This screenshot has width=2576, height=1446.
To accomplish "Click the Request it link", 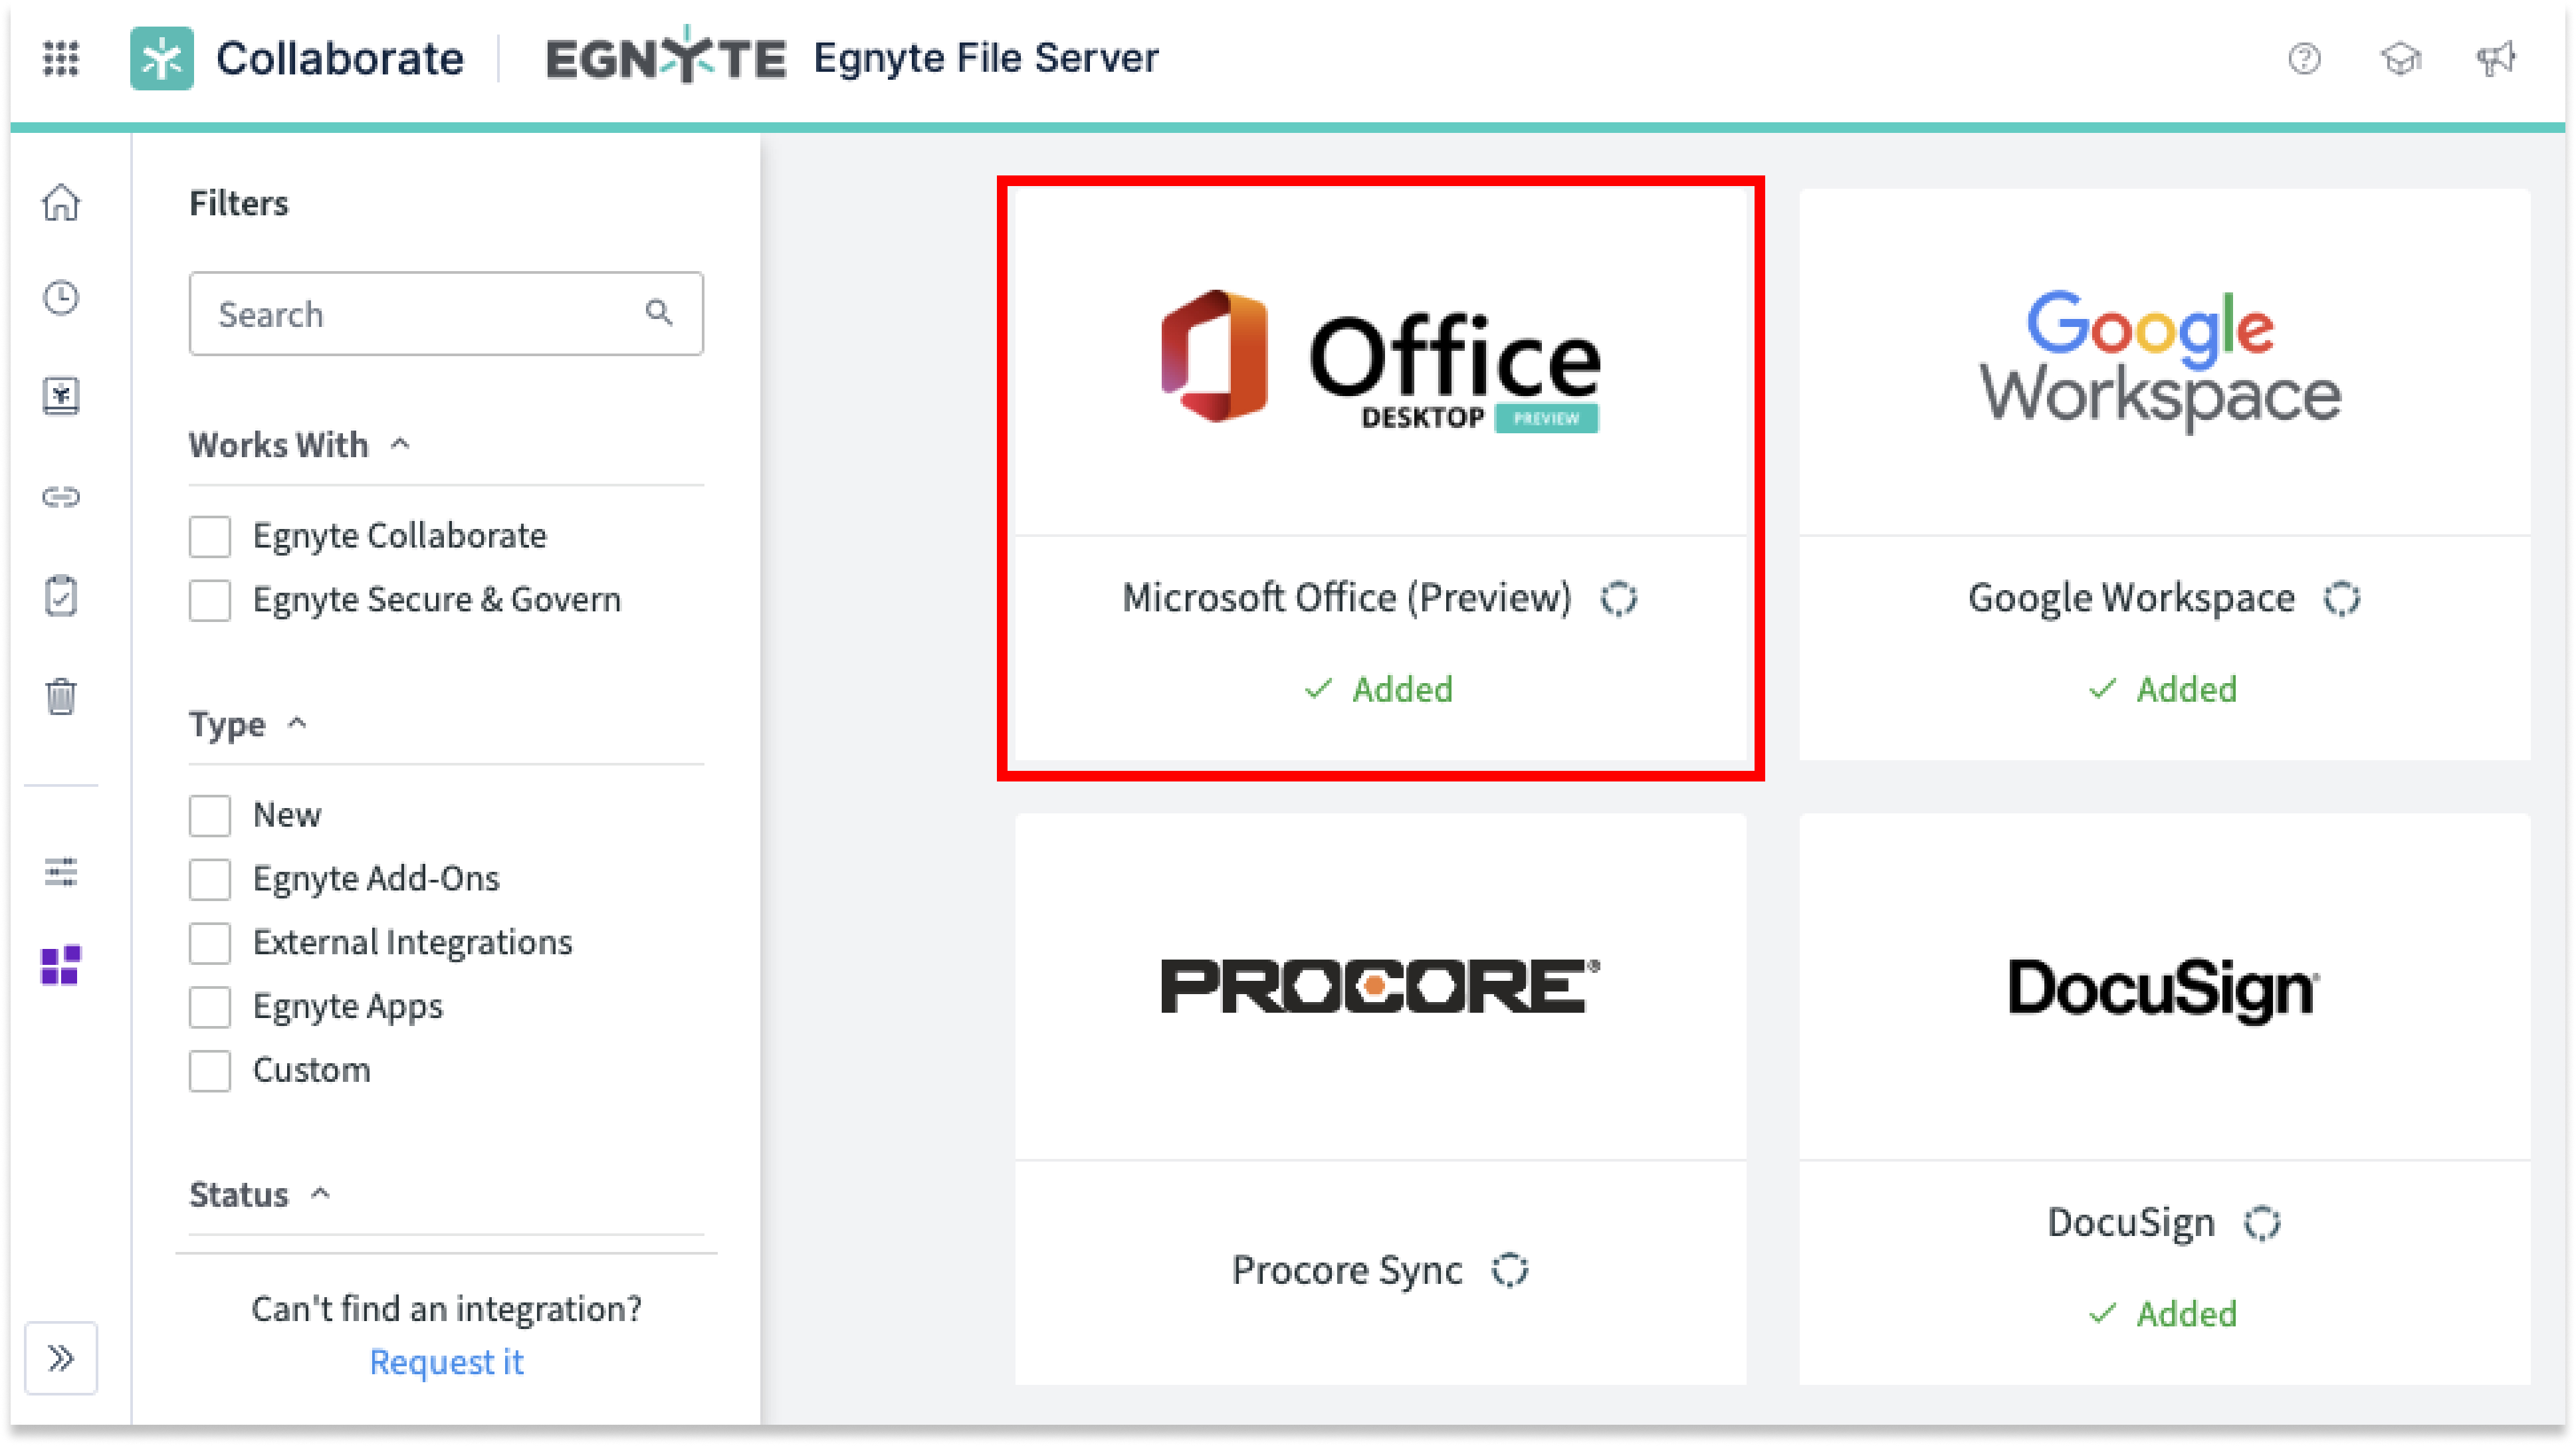I will [447, 1362].
